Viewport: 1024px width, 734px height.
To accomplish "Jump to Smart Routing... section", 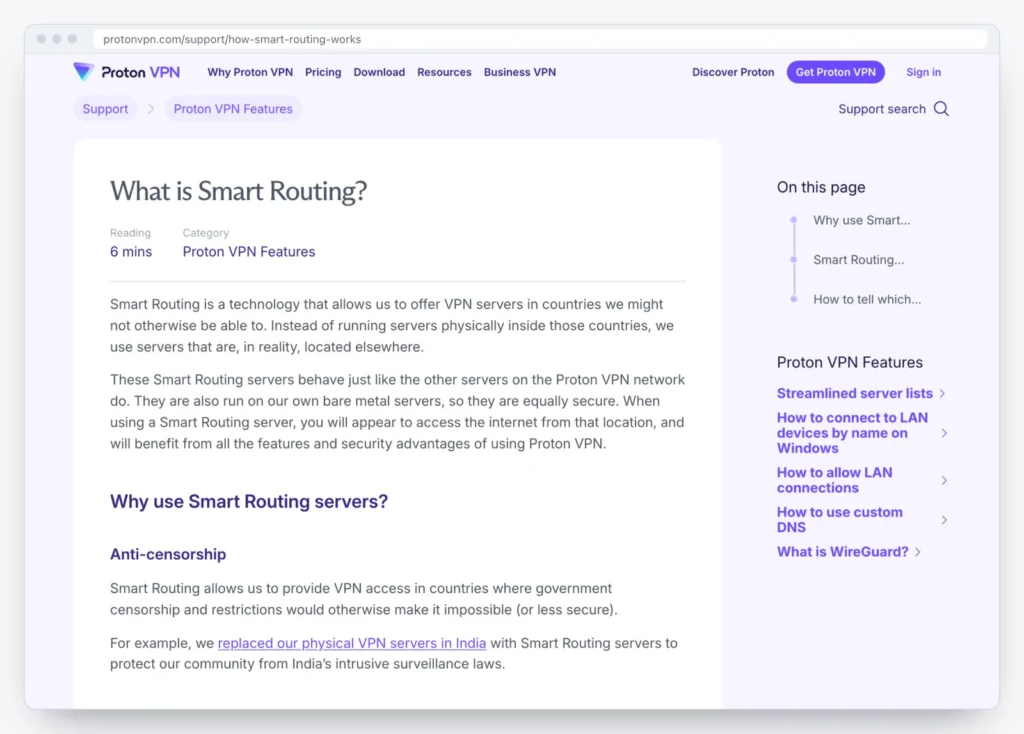I will click(x=859, y=260).
